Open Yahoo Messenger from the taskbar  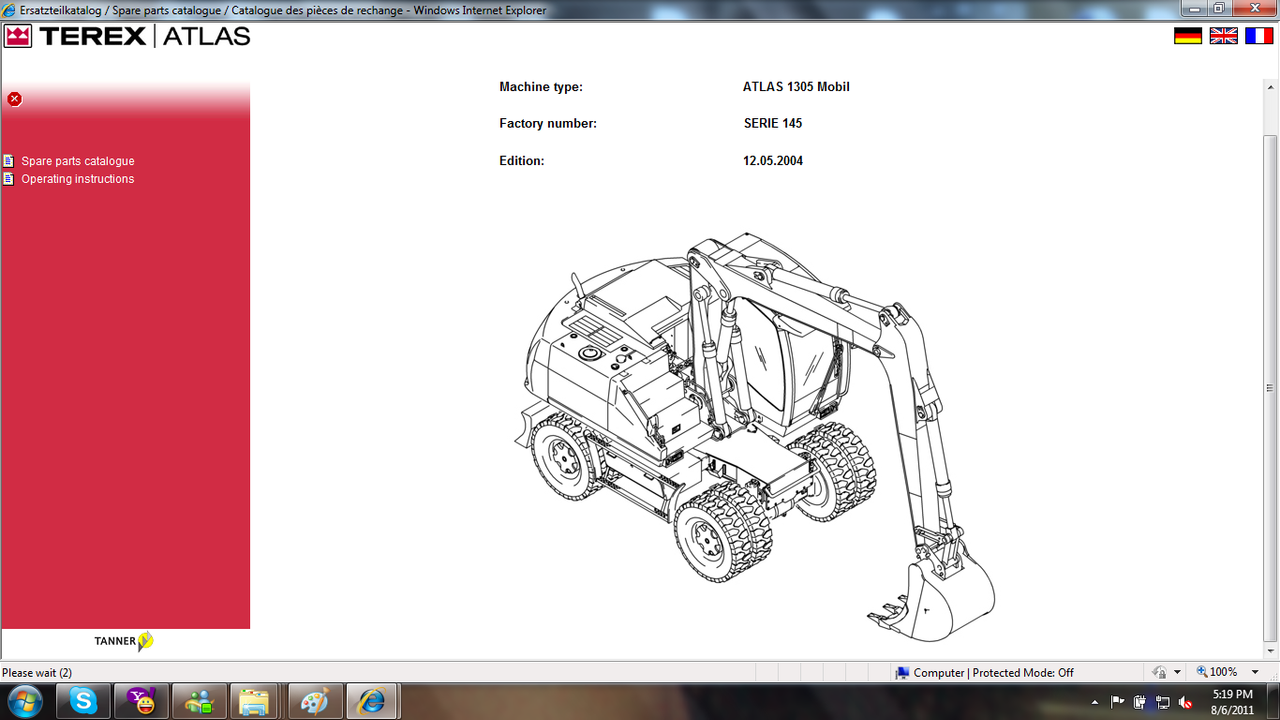click(141, 702)
